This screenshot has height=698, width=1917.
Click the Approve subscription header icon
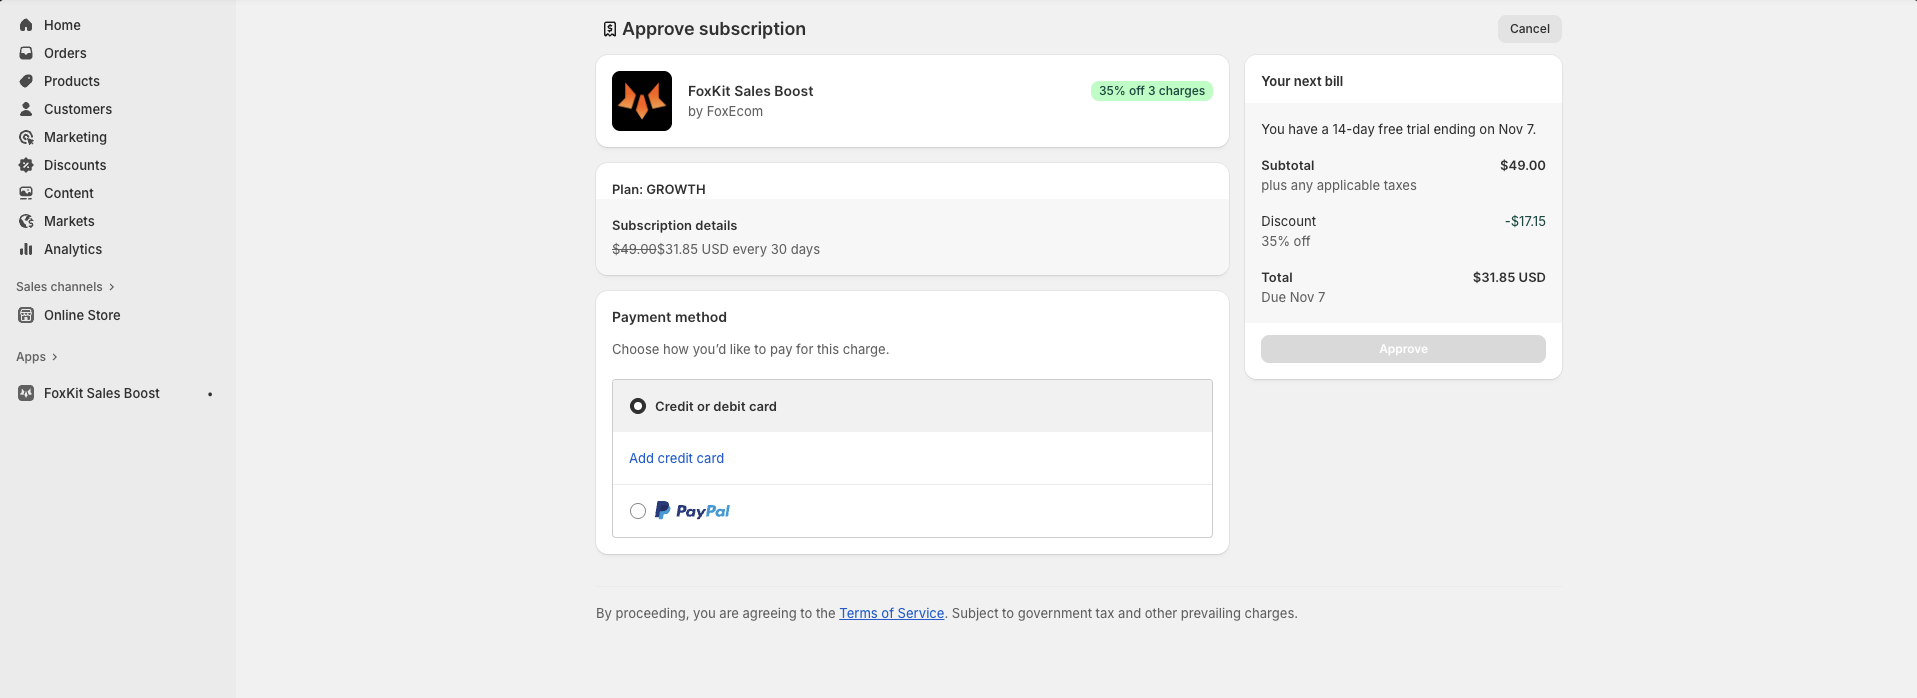click(x=609, y=29)
